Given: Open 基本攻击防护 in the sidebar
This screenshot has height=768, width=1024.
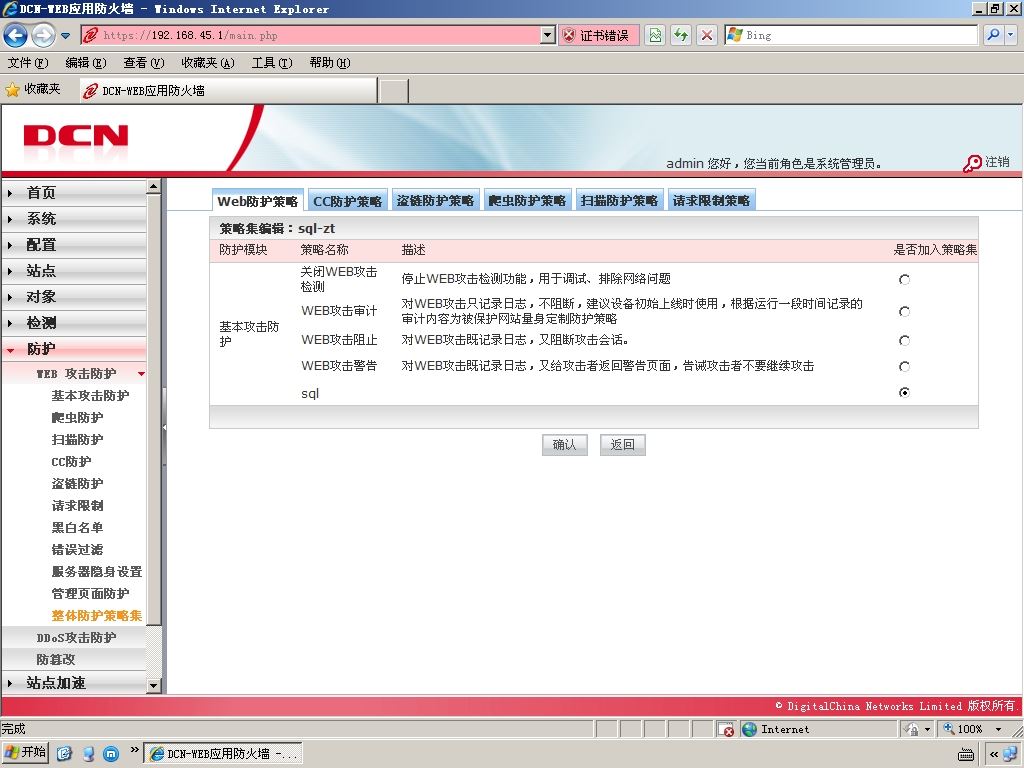Looking at the screenshot, I should point(90,396).
